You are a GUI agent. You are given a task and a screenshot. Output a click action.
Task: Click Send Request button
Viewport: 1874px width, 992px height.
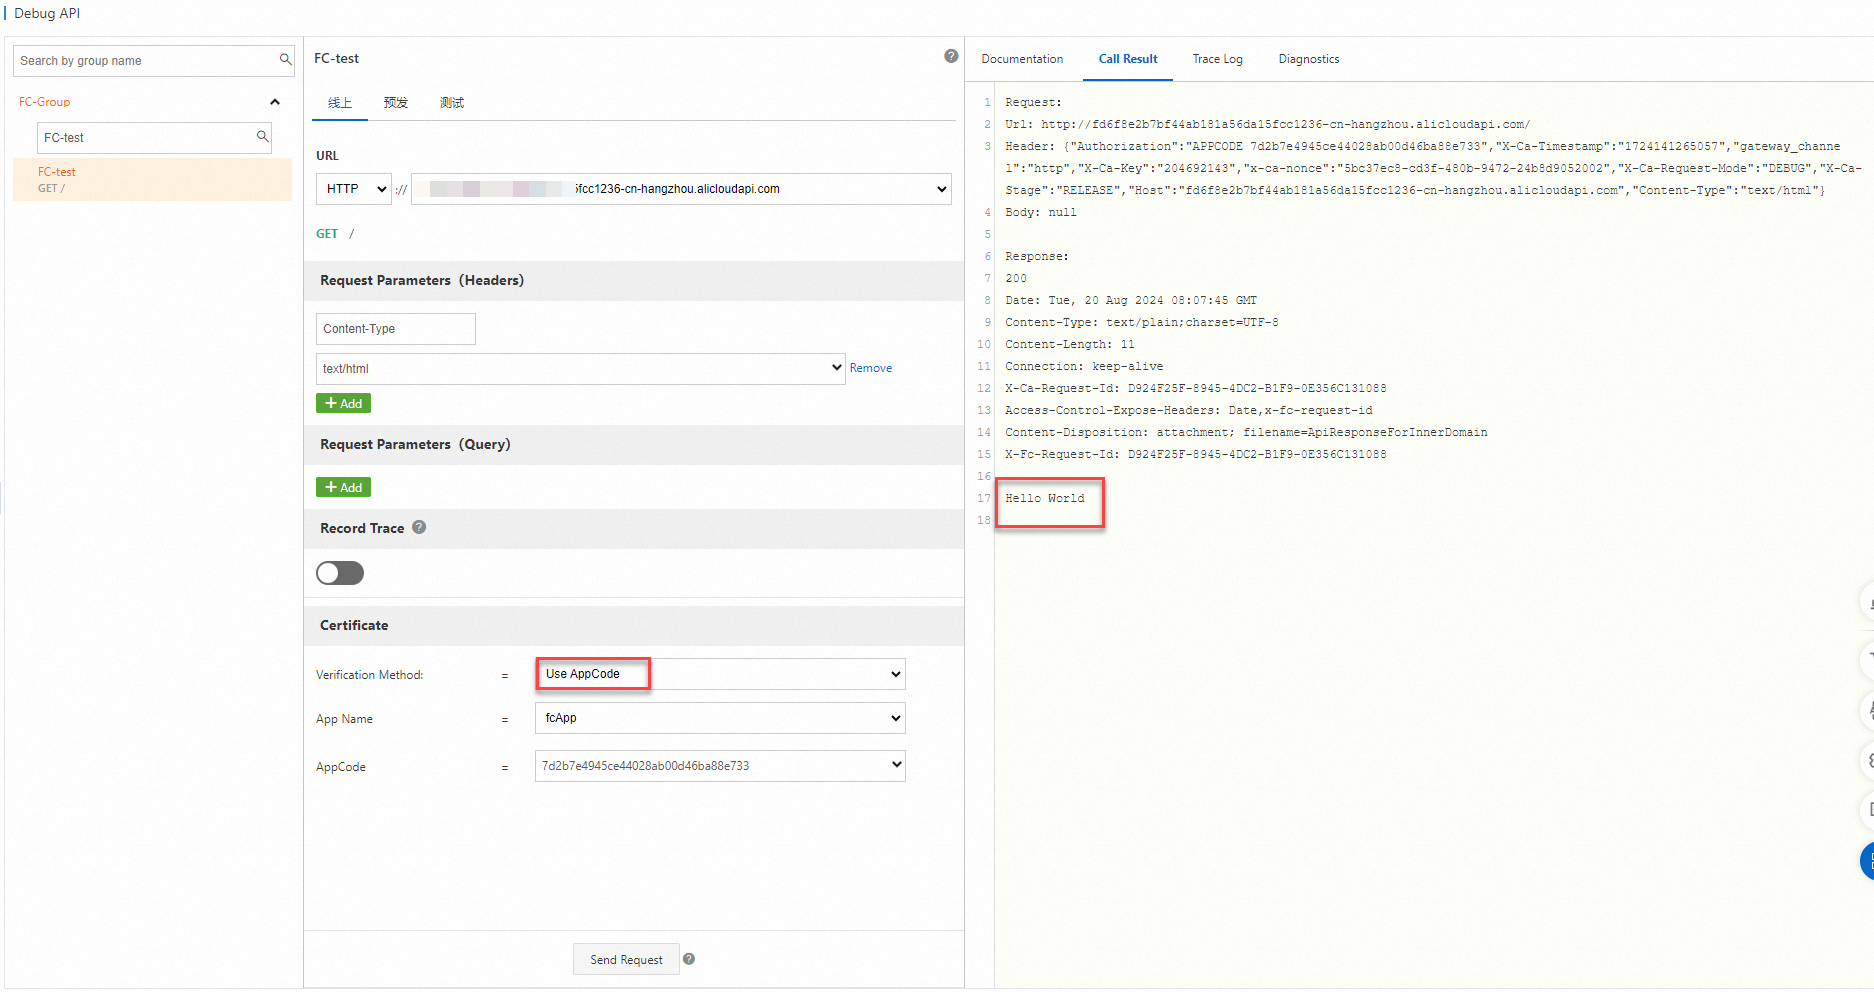(x=626, y=960)
